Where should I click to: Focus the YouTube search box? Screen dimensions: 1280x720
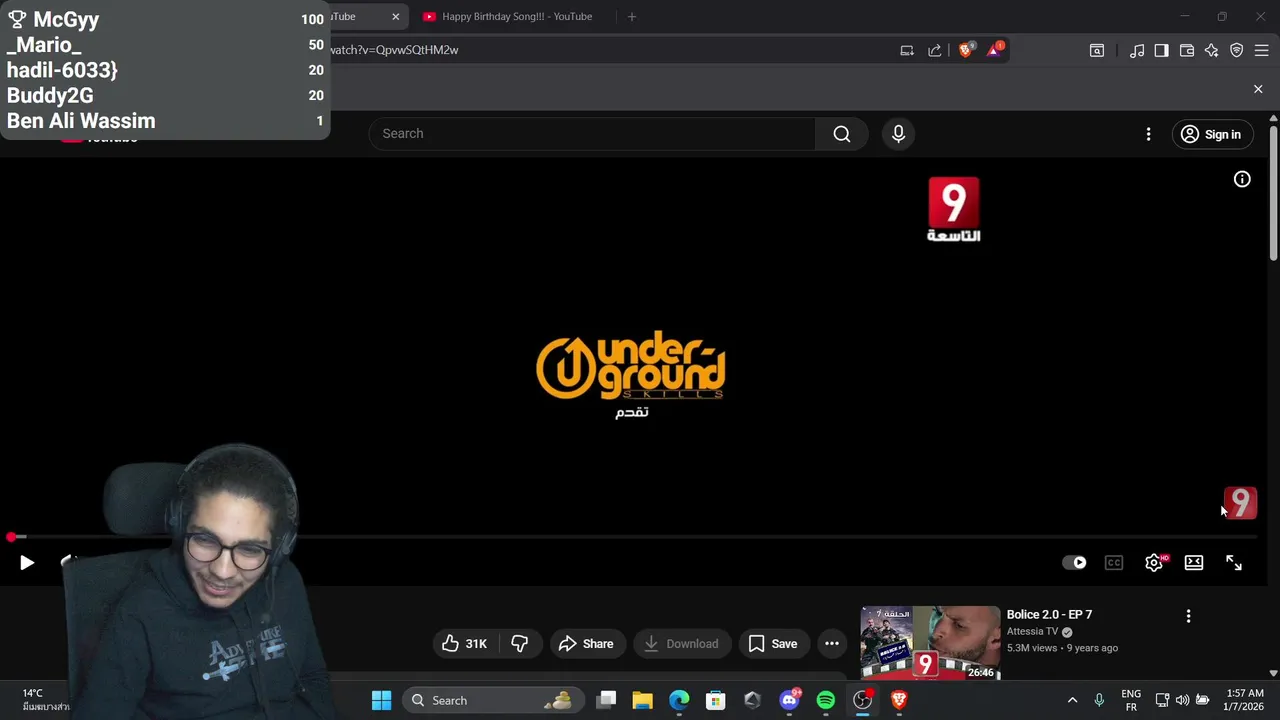point(592,134)
